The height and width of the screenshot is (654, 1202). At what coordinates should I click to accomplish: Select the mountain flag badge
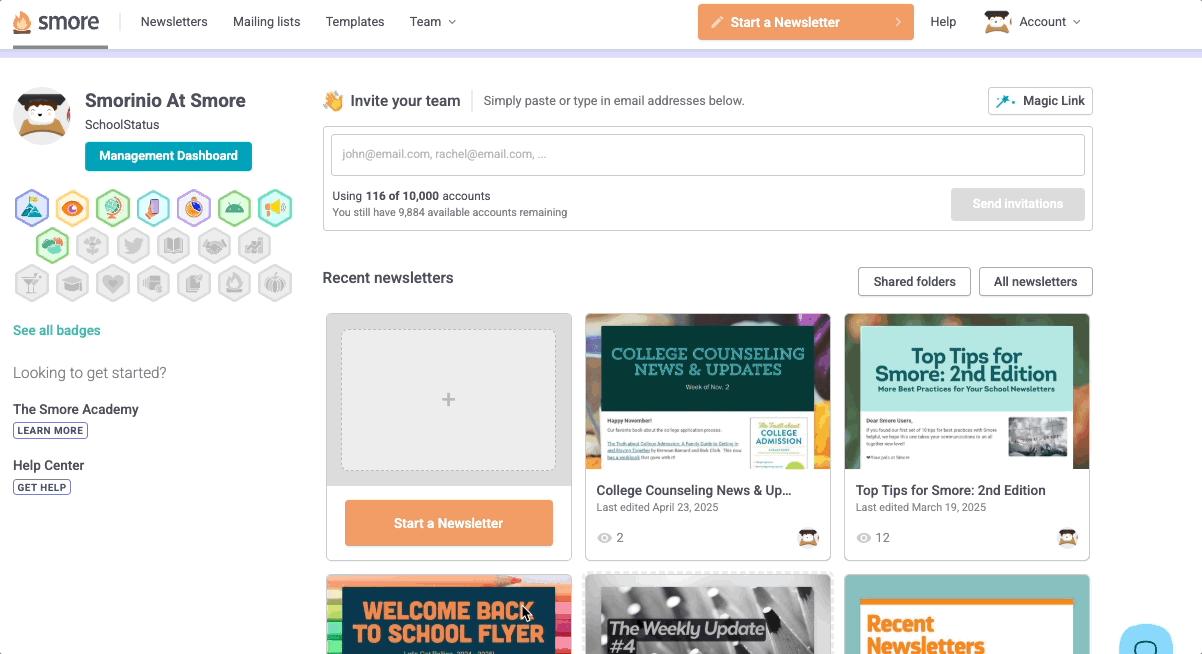tap(32, 208)
